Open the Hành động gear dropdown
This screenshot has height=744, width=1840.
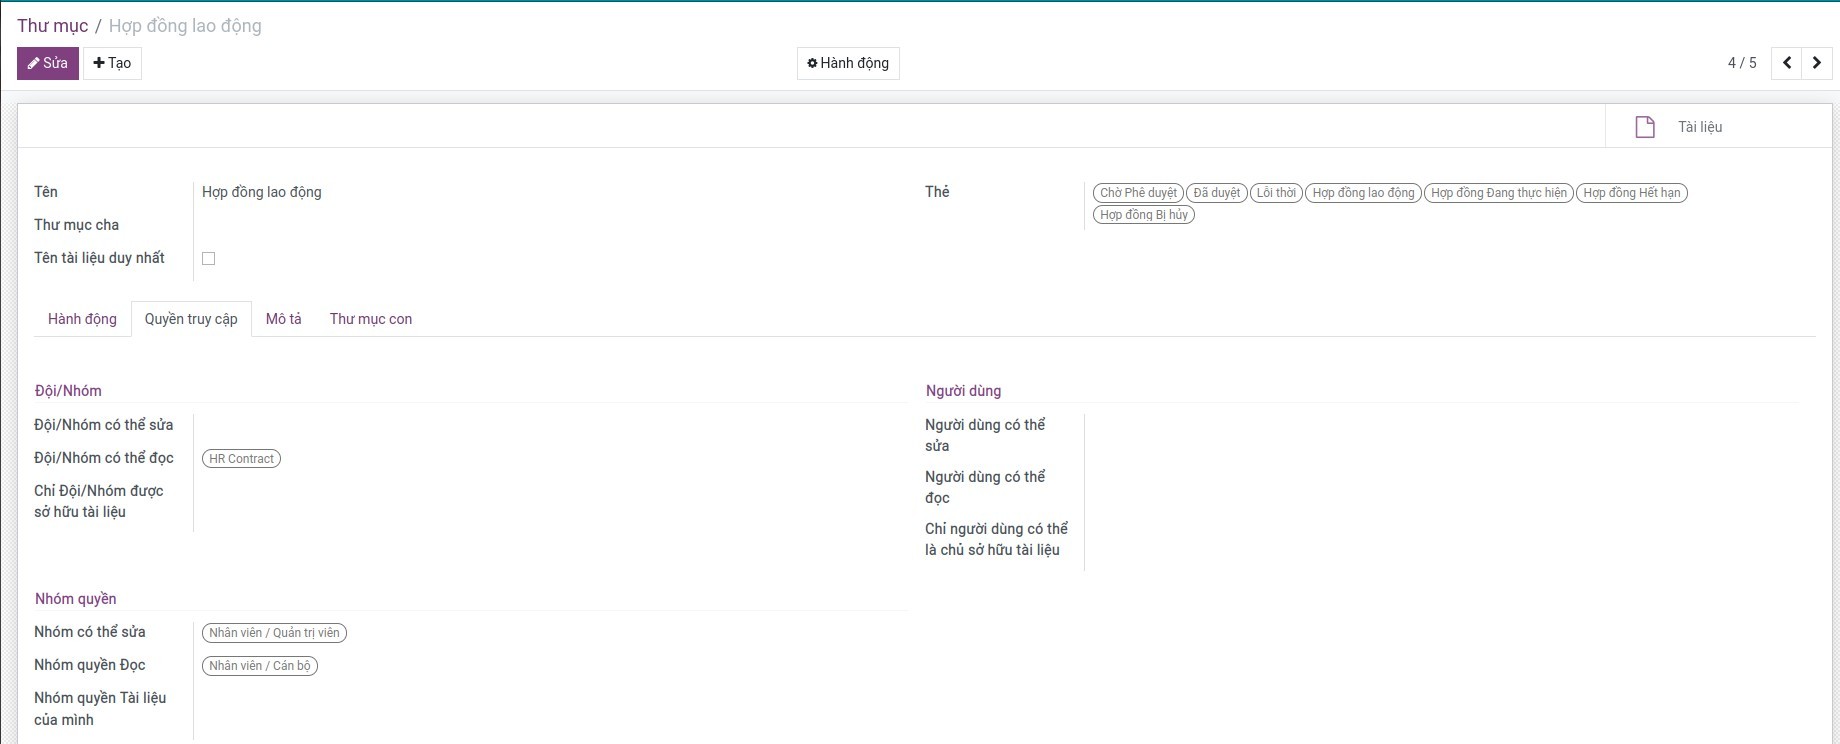click(847, 63)
